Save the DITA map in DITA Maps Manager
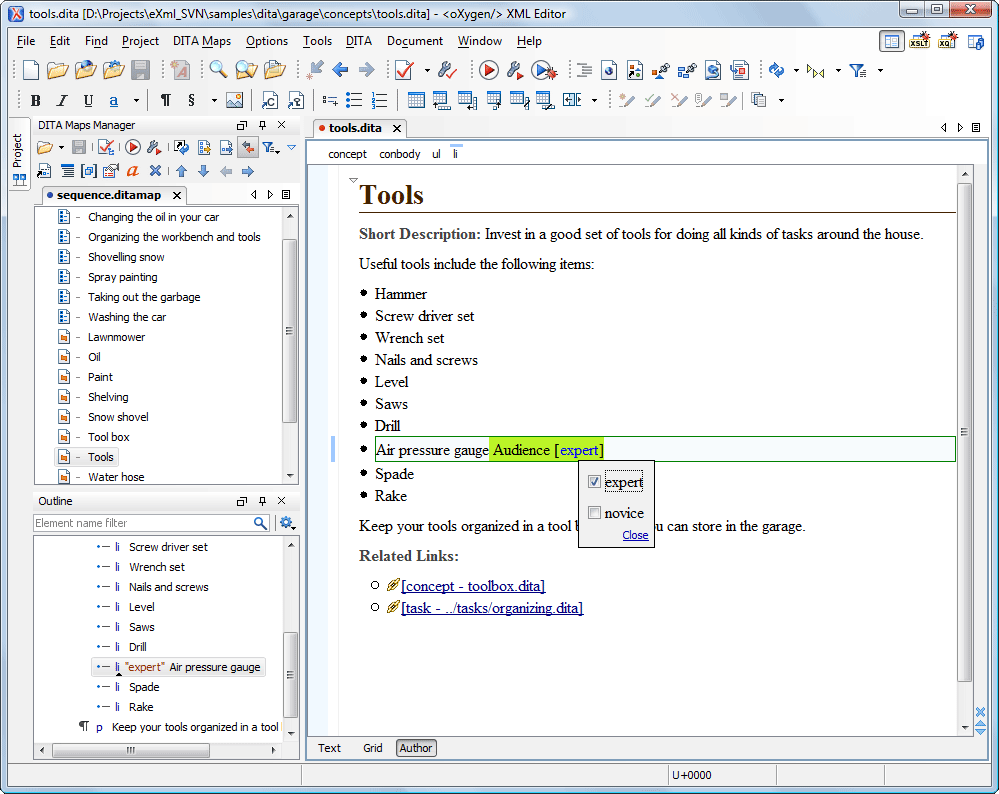This screenshot has width=999, height=794. tap(79, 148)
